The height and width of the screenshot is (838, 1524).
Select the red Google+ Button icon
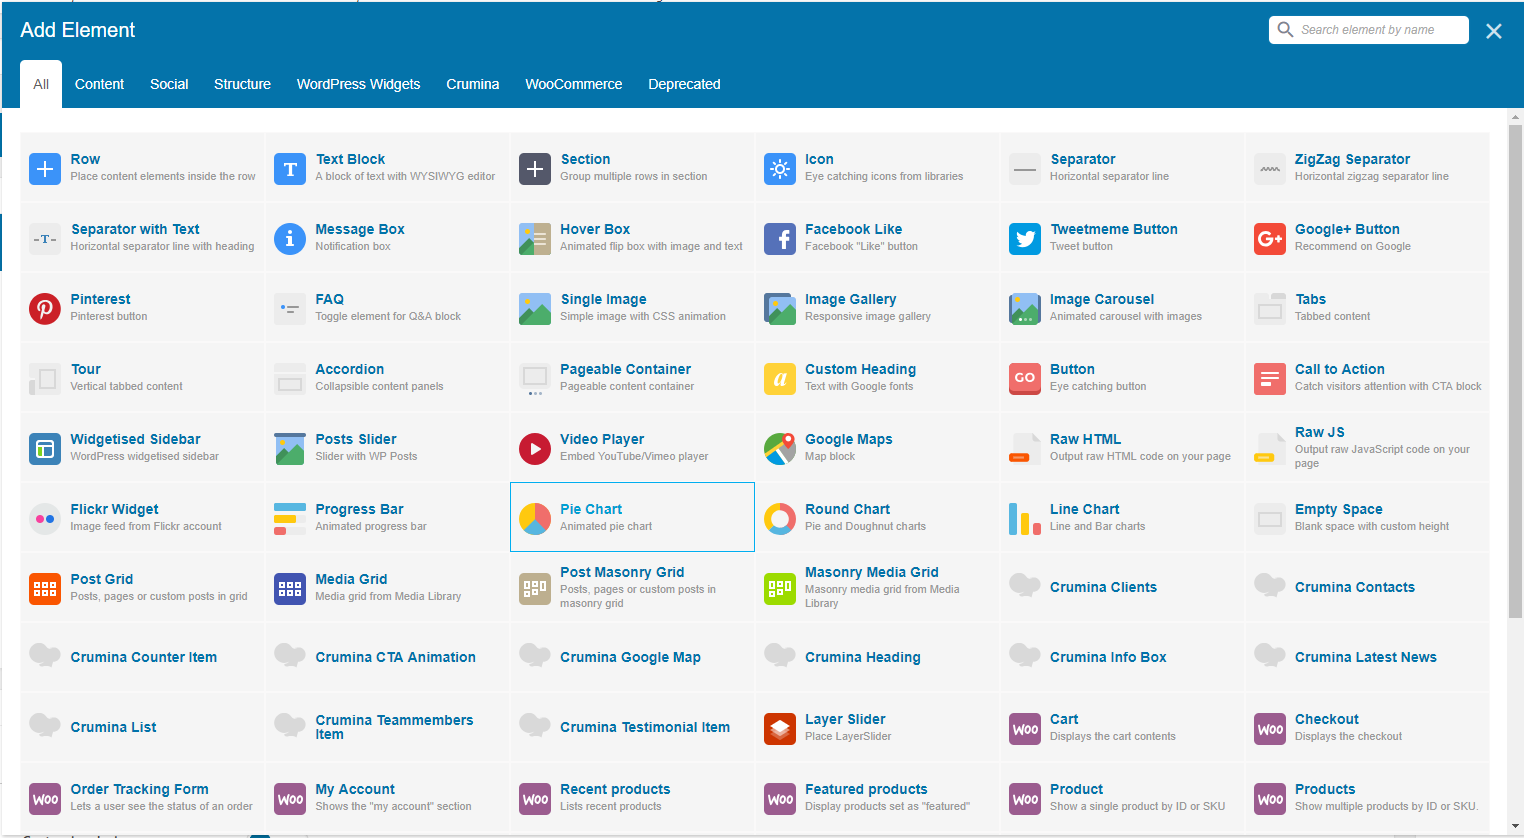pos(1270,239)
